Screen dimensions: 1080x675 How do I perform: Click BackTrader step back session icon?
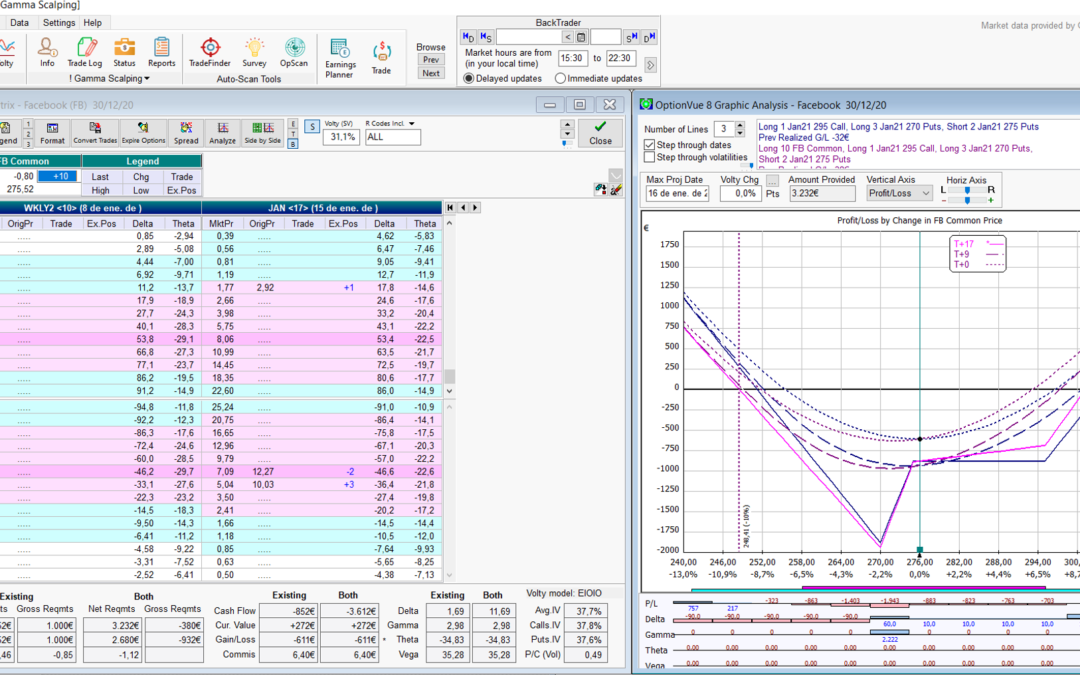point(486,37)
